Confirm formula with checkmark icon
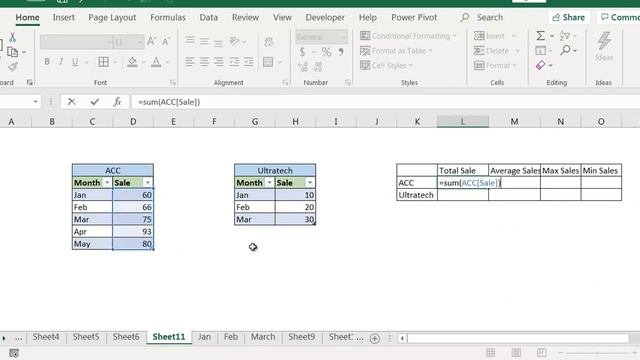640x360 pixels. point(95,102)
